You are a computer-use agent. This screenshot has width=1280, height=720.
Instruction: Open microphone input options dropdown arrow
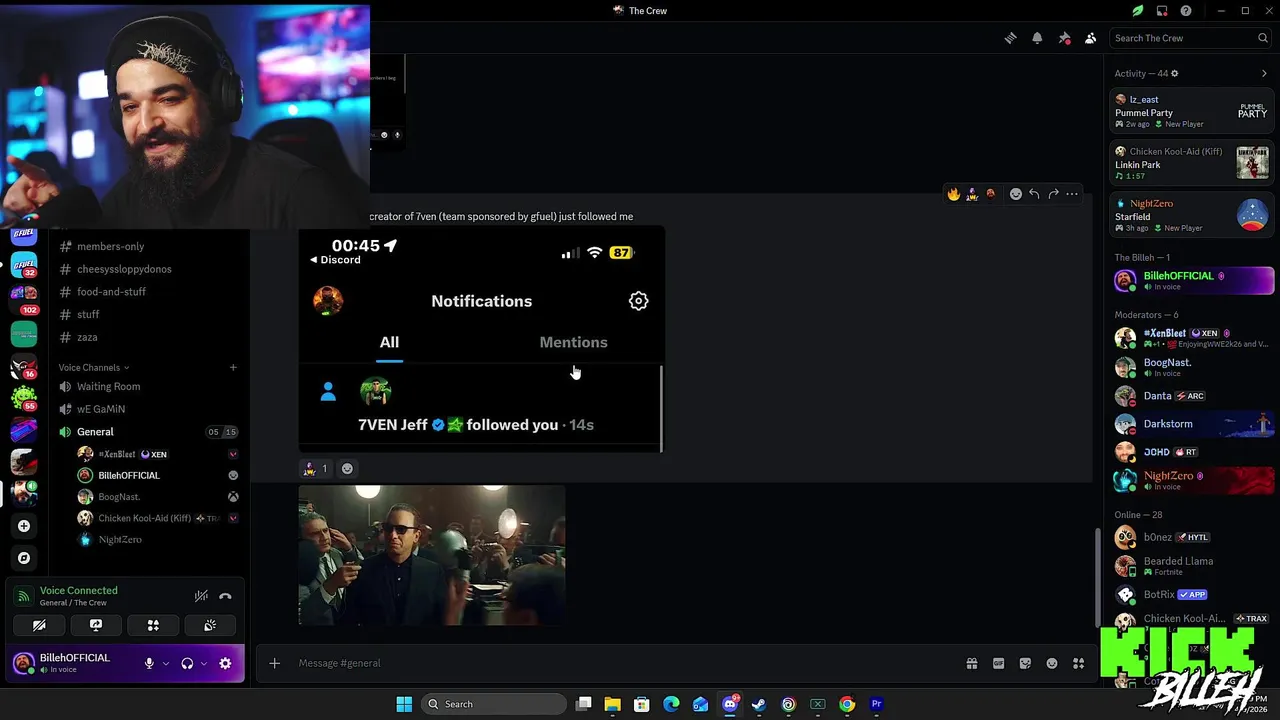(x=165, y=663)
